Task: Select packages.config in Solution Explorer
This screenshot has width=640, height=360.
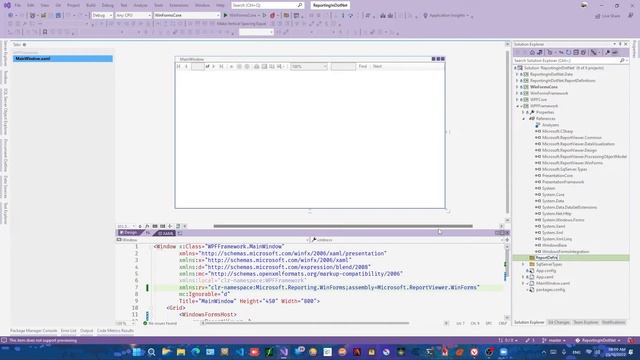Action: click(550, 290)
